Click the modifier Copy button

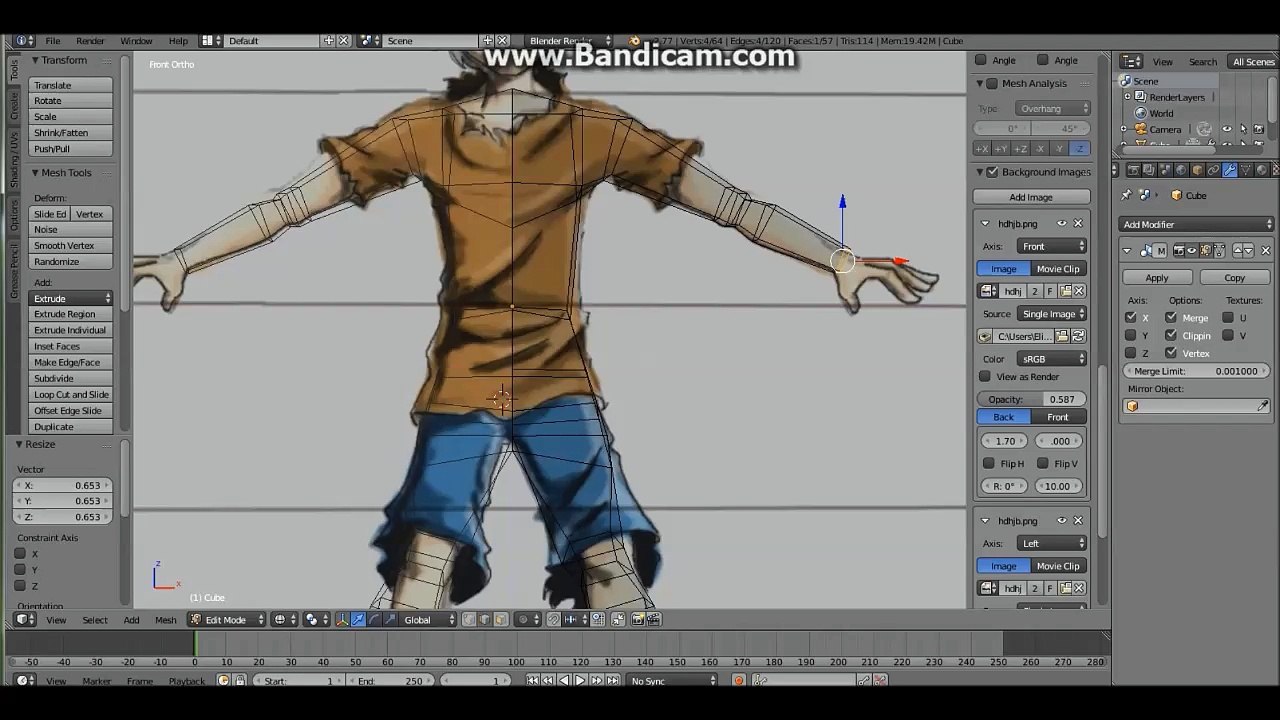(1235, 278)
